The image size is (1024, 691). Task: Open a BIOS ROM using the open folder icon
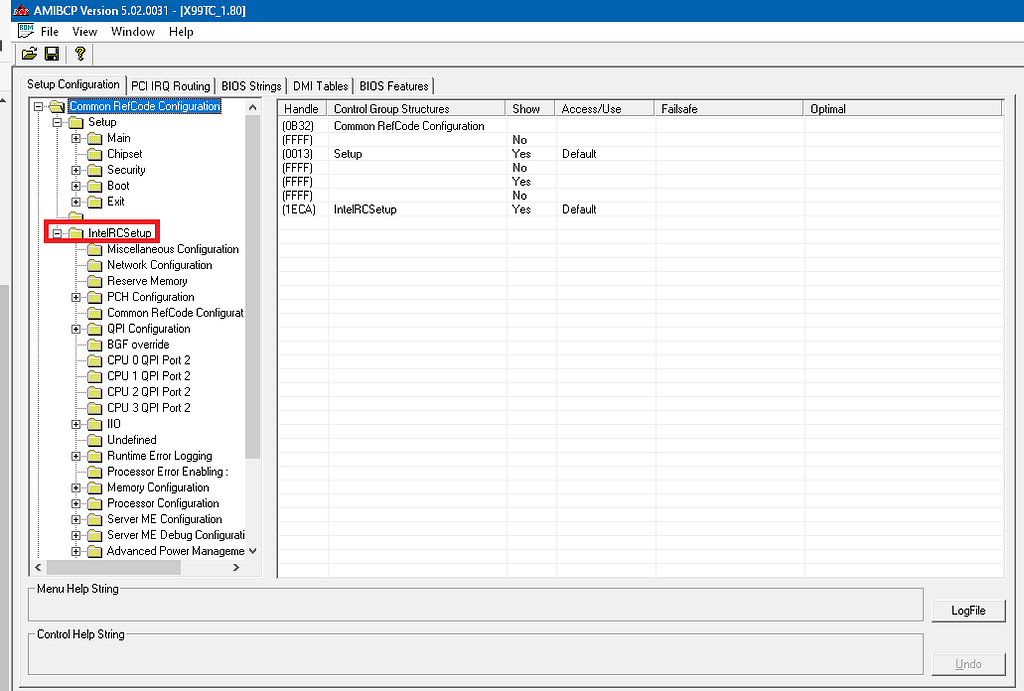[x=29, y=53]
